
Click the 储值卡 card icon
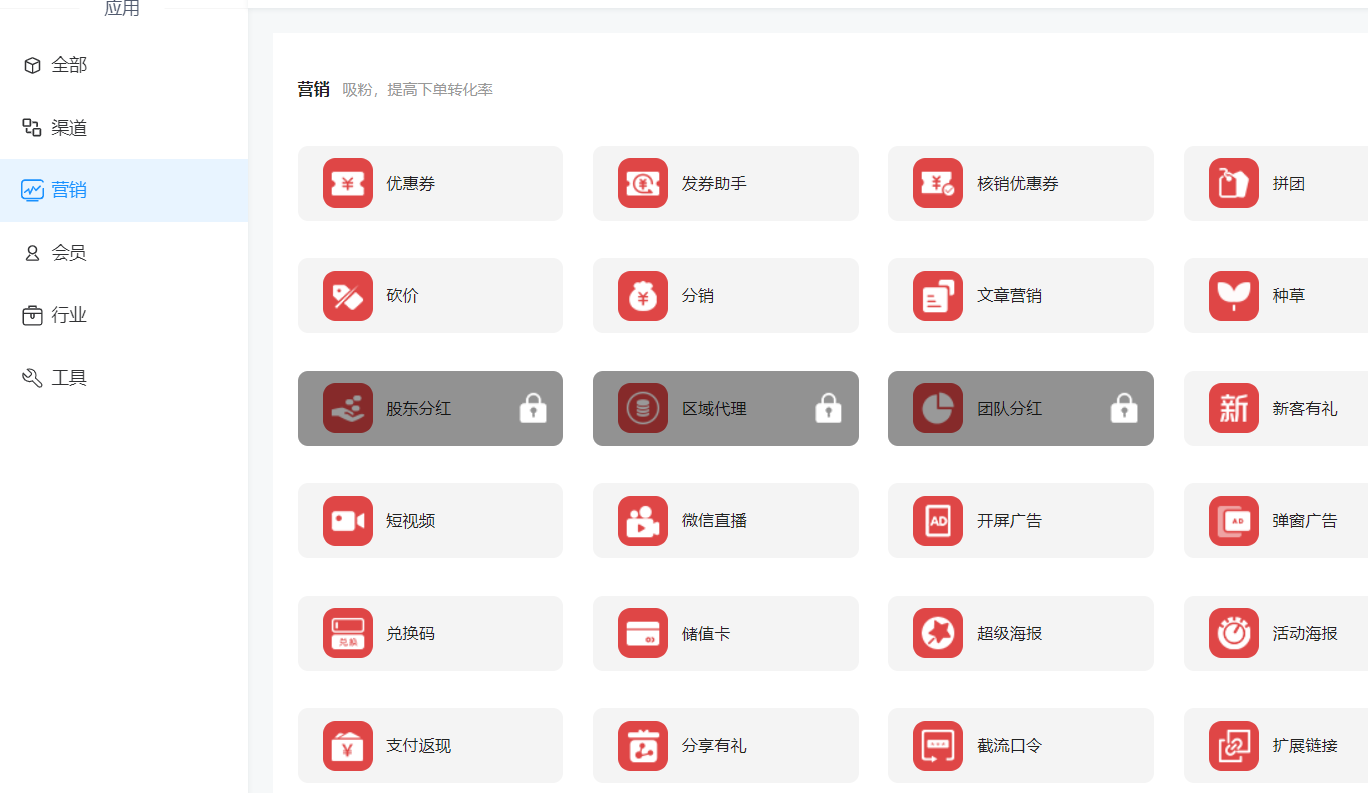coord(642,633)
